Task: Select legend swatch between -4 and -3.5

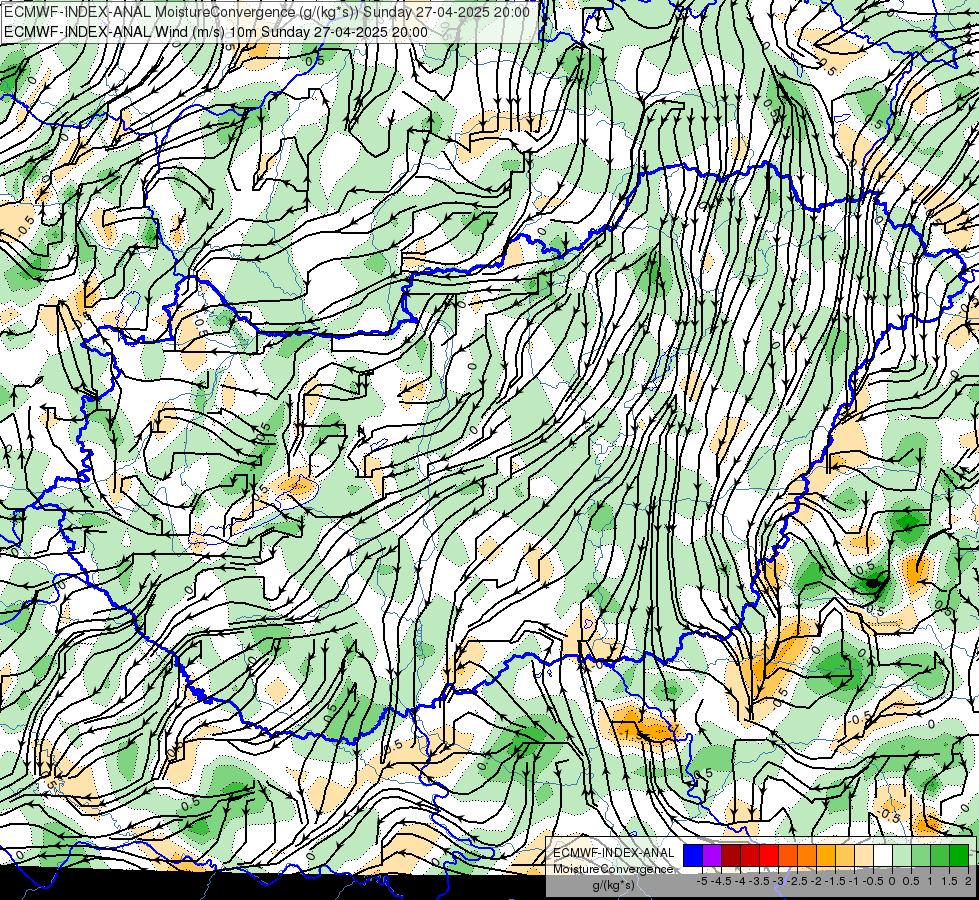Action: (x=750, y=856)
